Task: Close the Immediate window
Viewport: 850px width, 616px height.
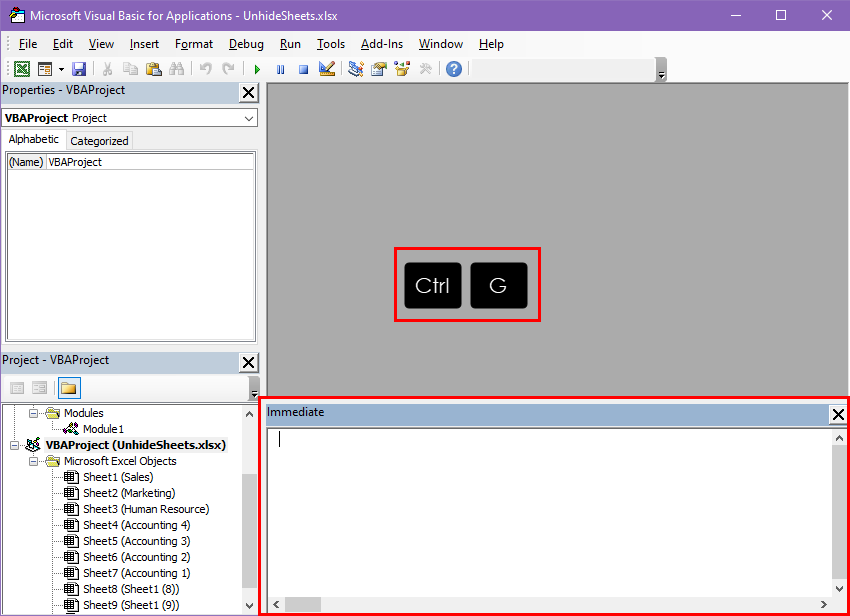Action: point(838,415)
